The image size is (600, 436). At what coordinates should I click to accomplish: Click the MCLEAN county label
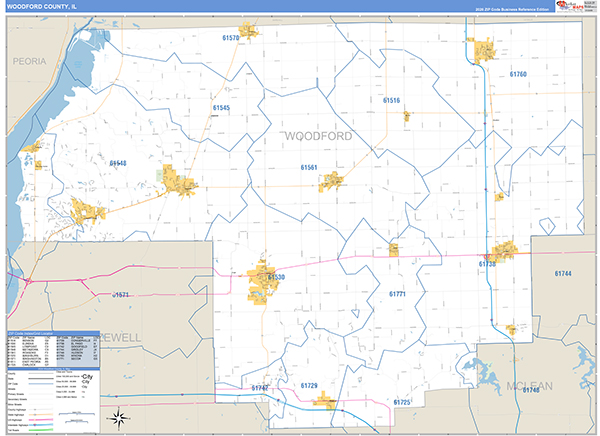click(530, 386)
